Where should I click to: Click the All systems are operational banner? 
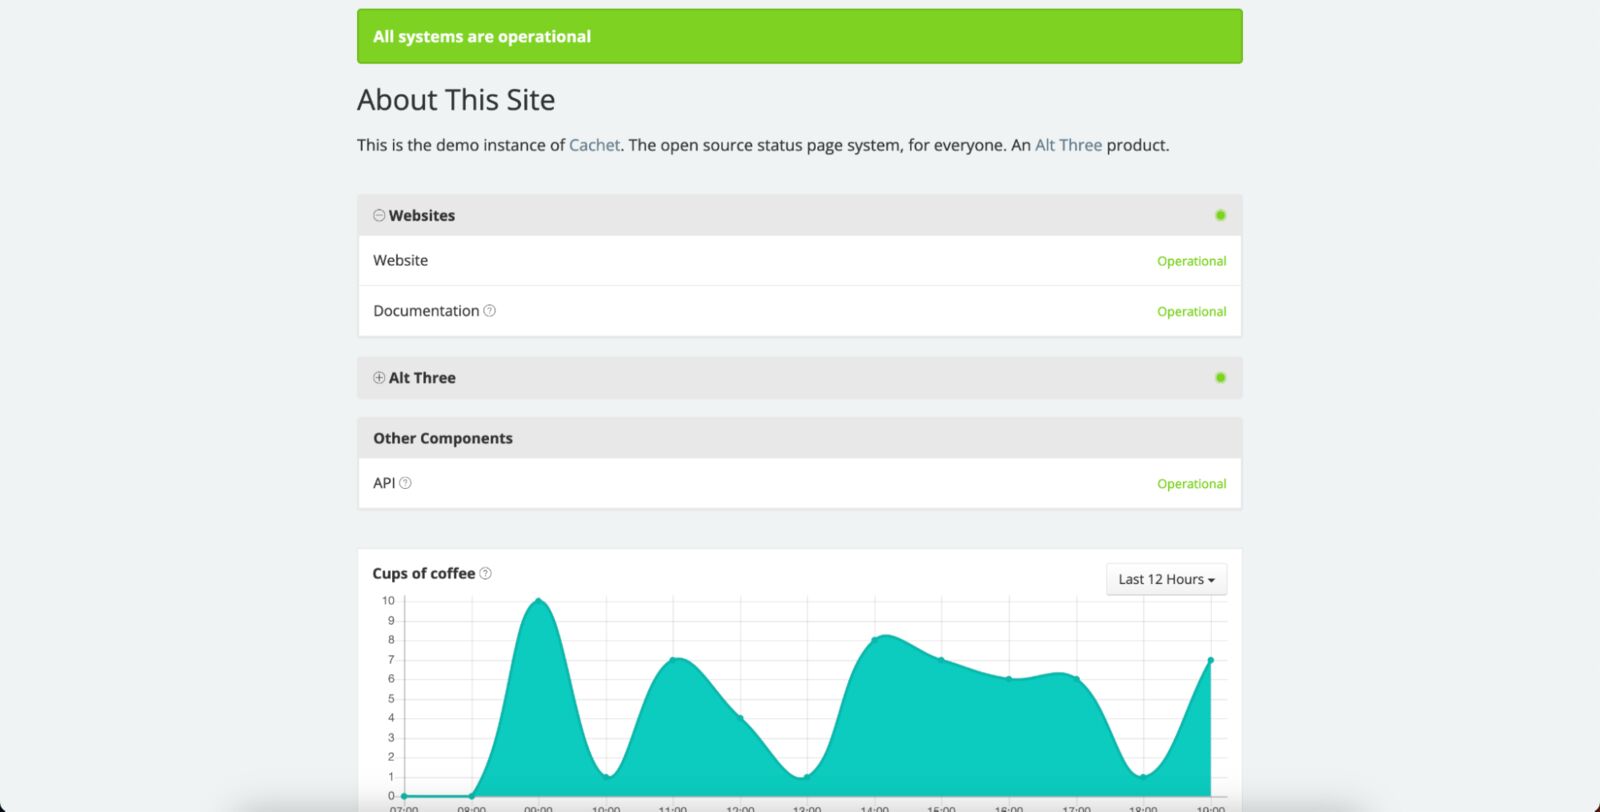800,37
